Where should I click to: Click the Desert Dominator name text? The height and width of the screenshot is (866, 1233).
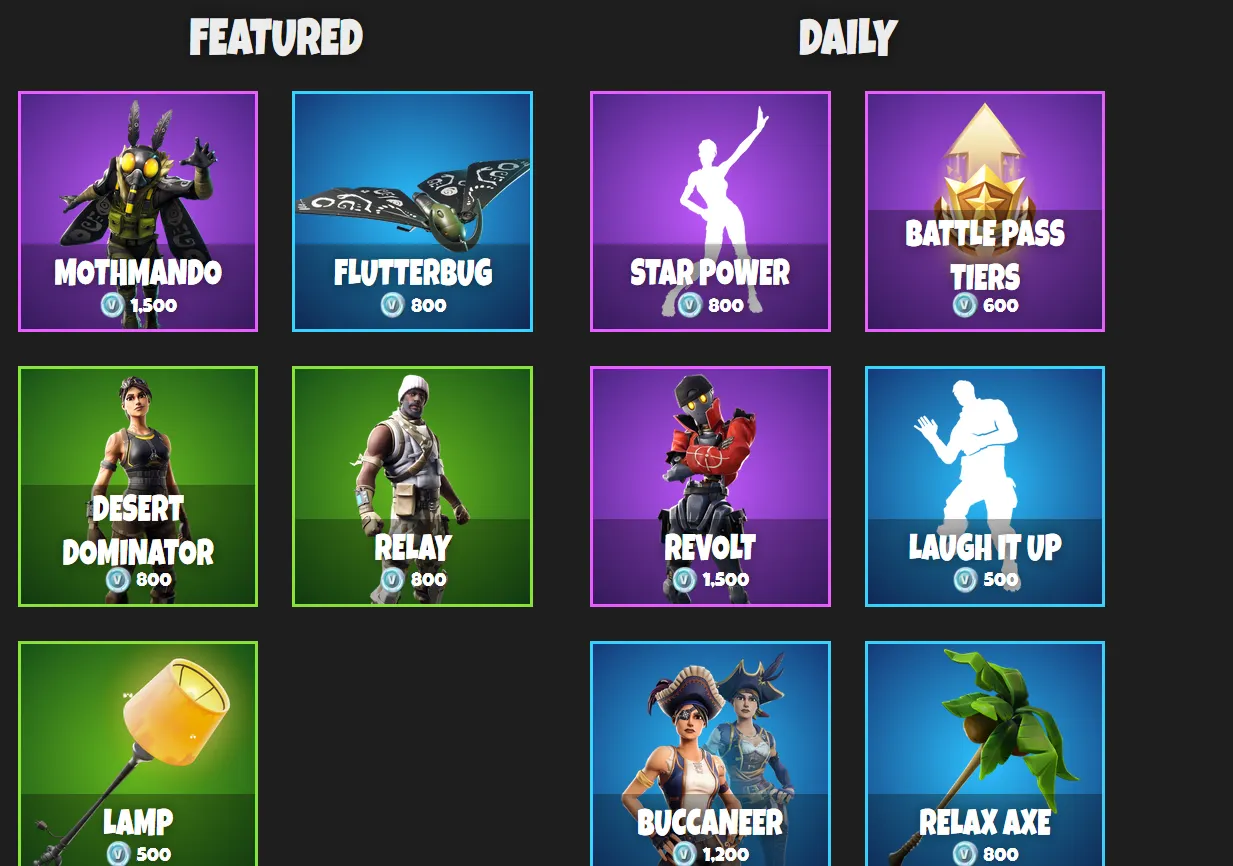click(138, 530)
